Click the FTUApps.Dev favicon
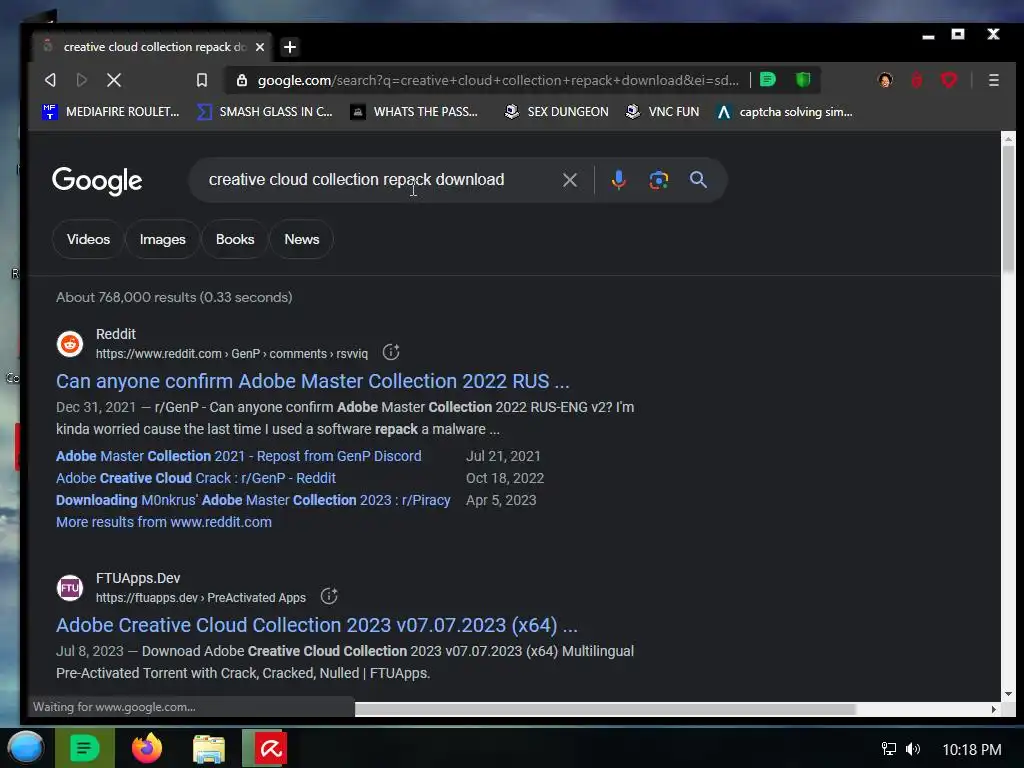 pos(70,588)
